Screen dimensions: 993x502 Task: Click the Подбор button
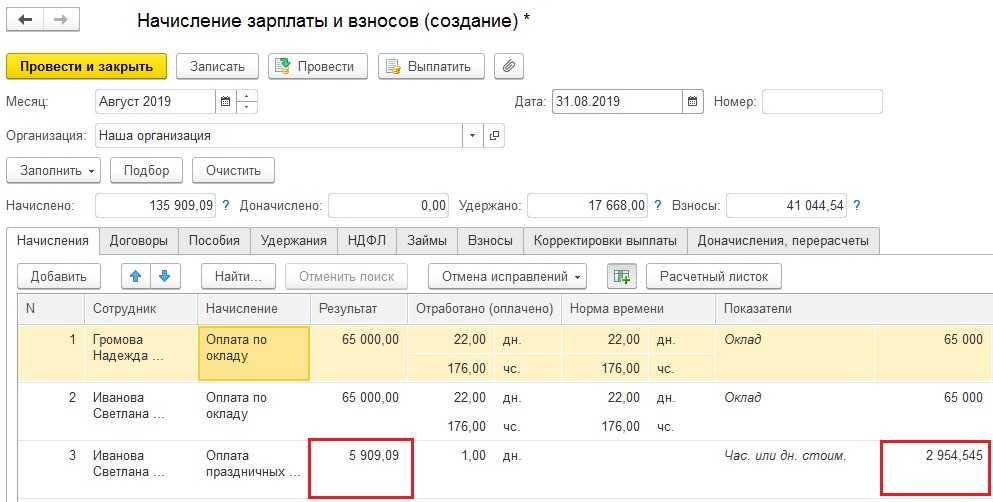click(x=146, y=170)
